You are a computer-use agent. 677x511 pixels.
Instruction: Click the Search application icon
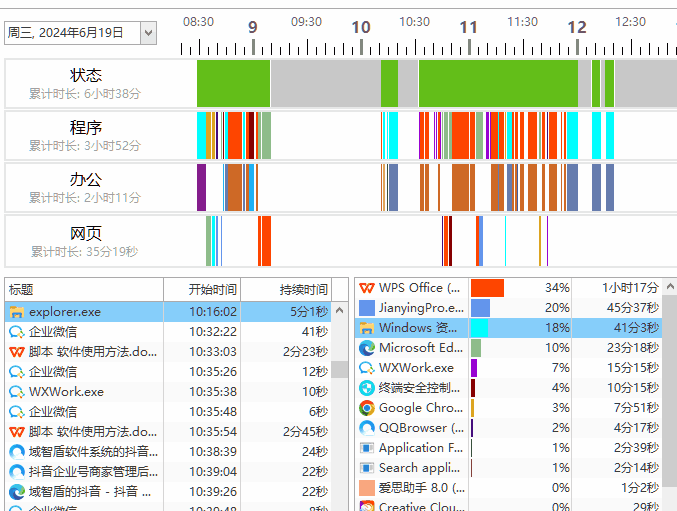367,468
